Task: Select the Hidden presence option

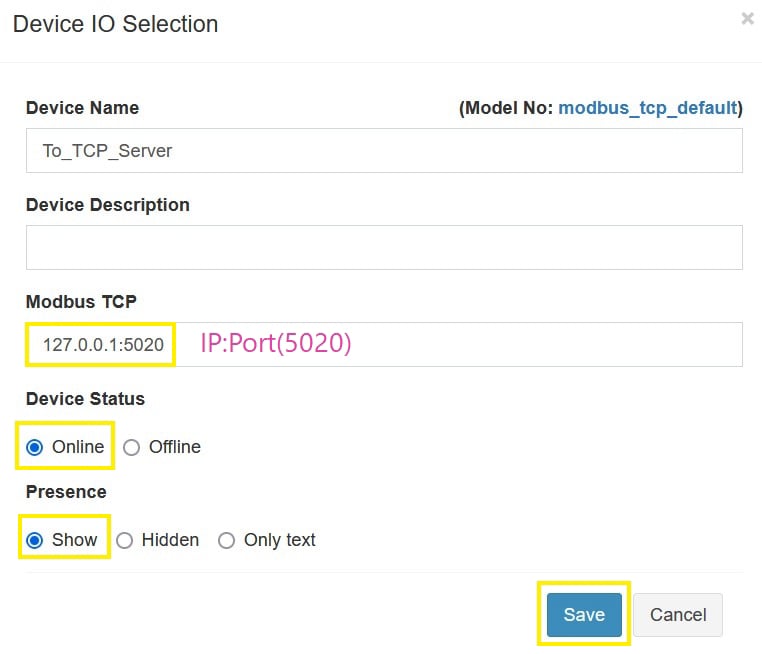Action: tap(125, 540)
